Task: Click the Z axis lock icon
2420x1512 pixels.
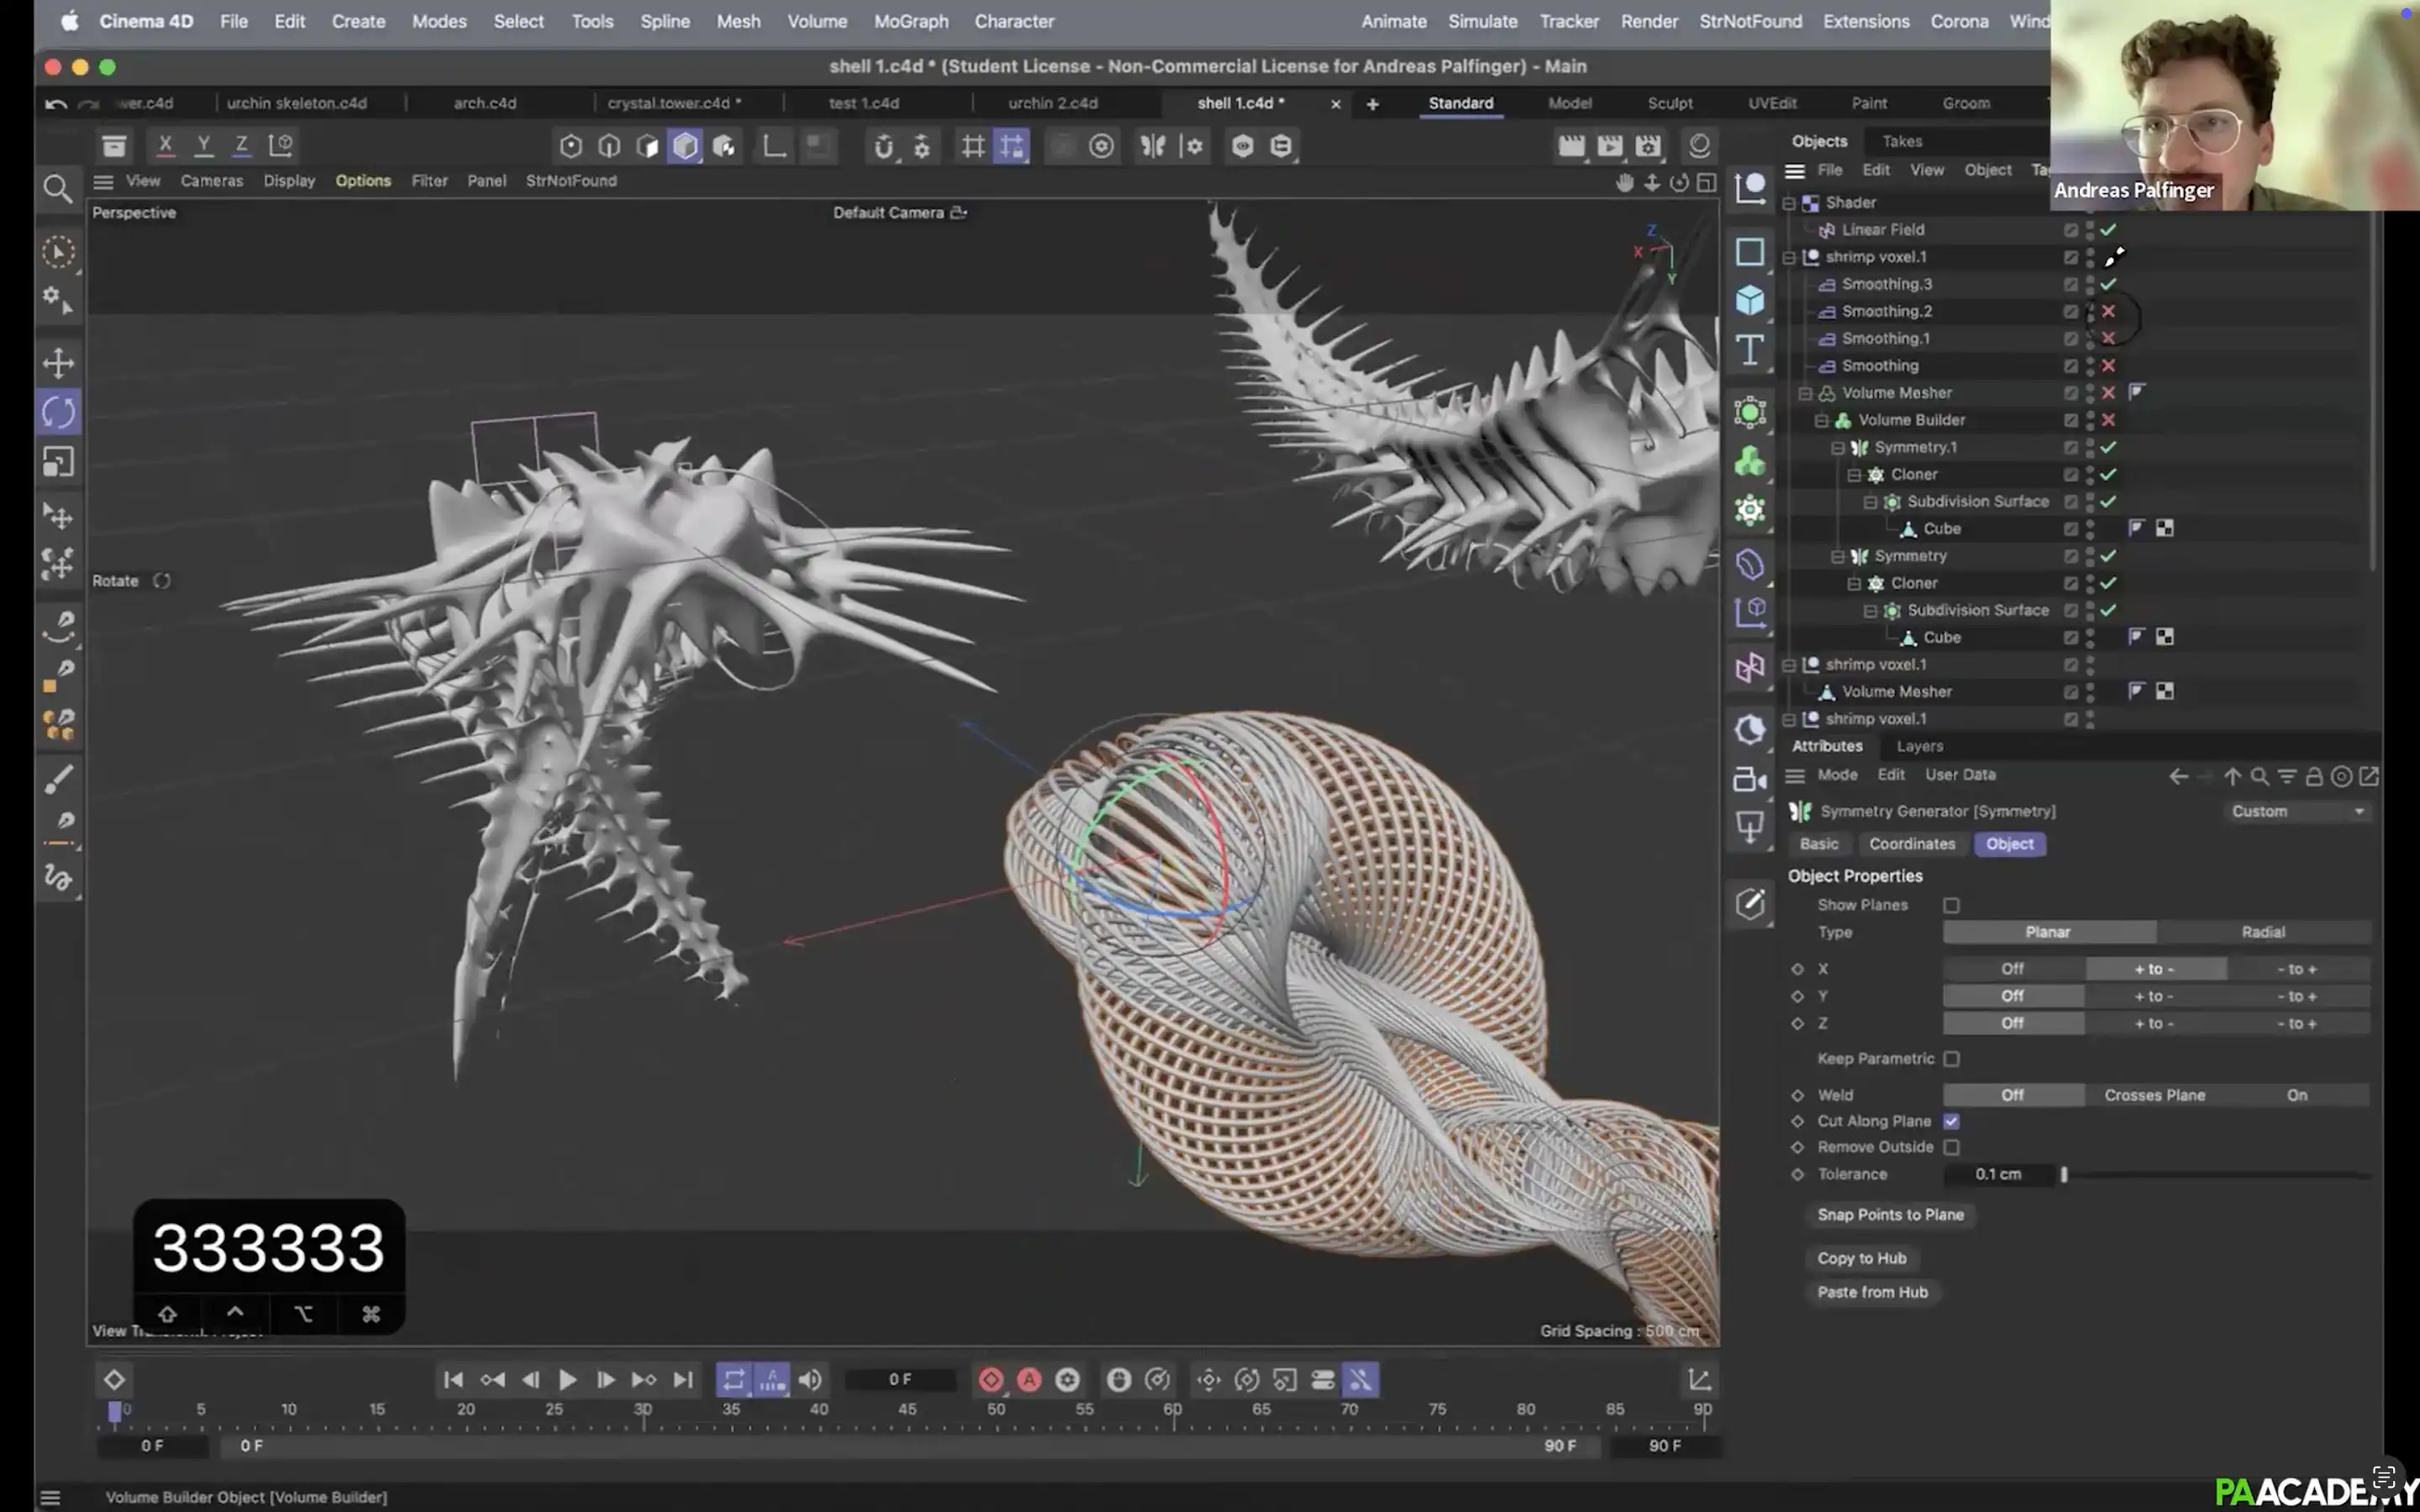Action: [241, 145]
